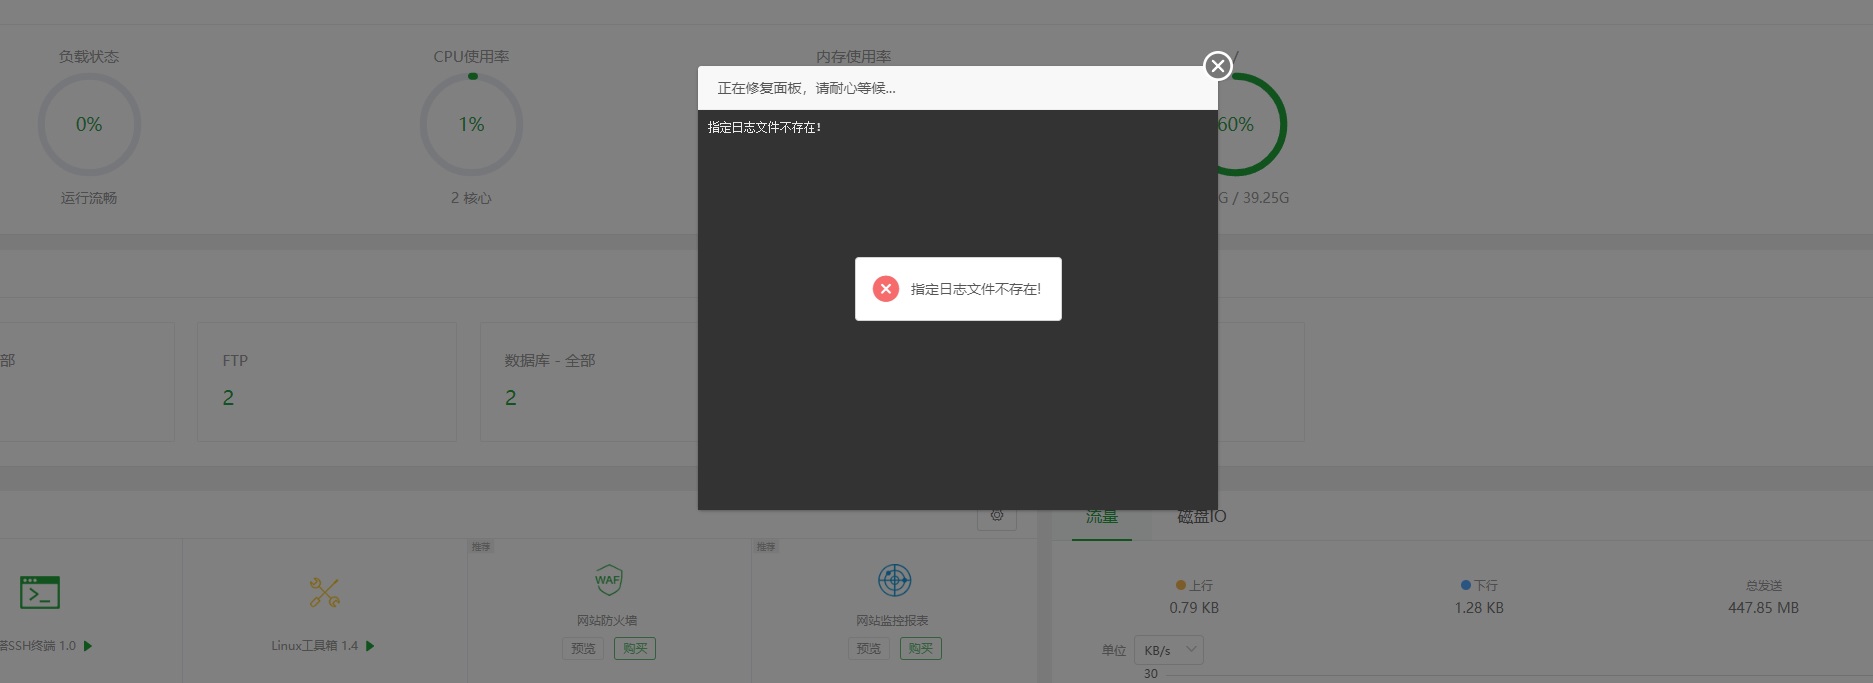Click the website monitoring report icon
The width and height of the screenshot is (1873, 683).
coord(894,580)
